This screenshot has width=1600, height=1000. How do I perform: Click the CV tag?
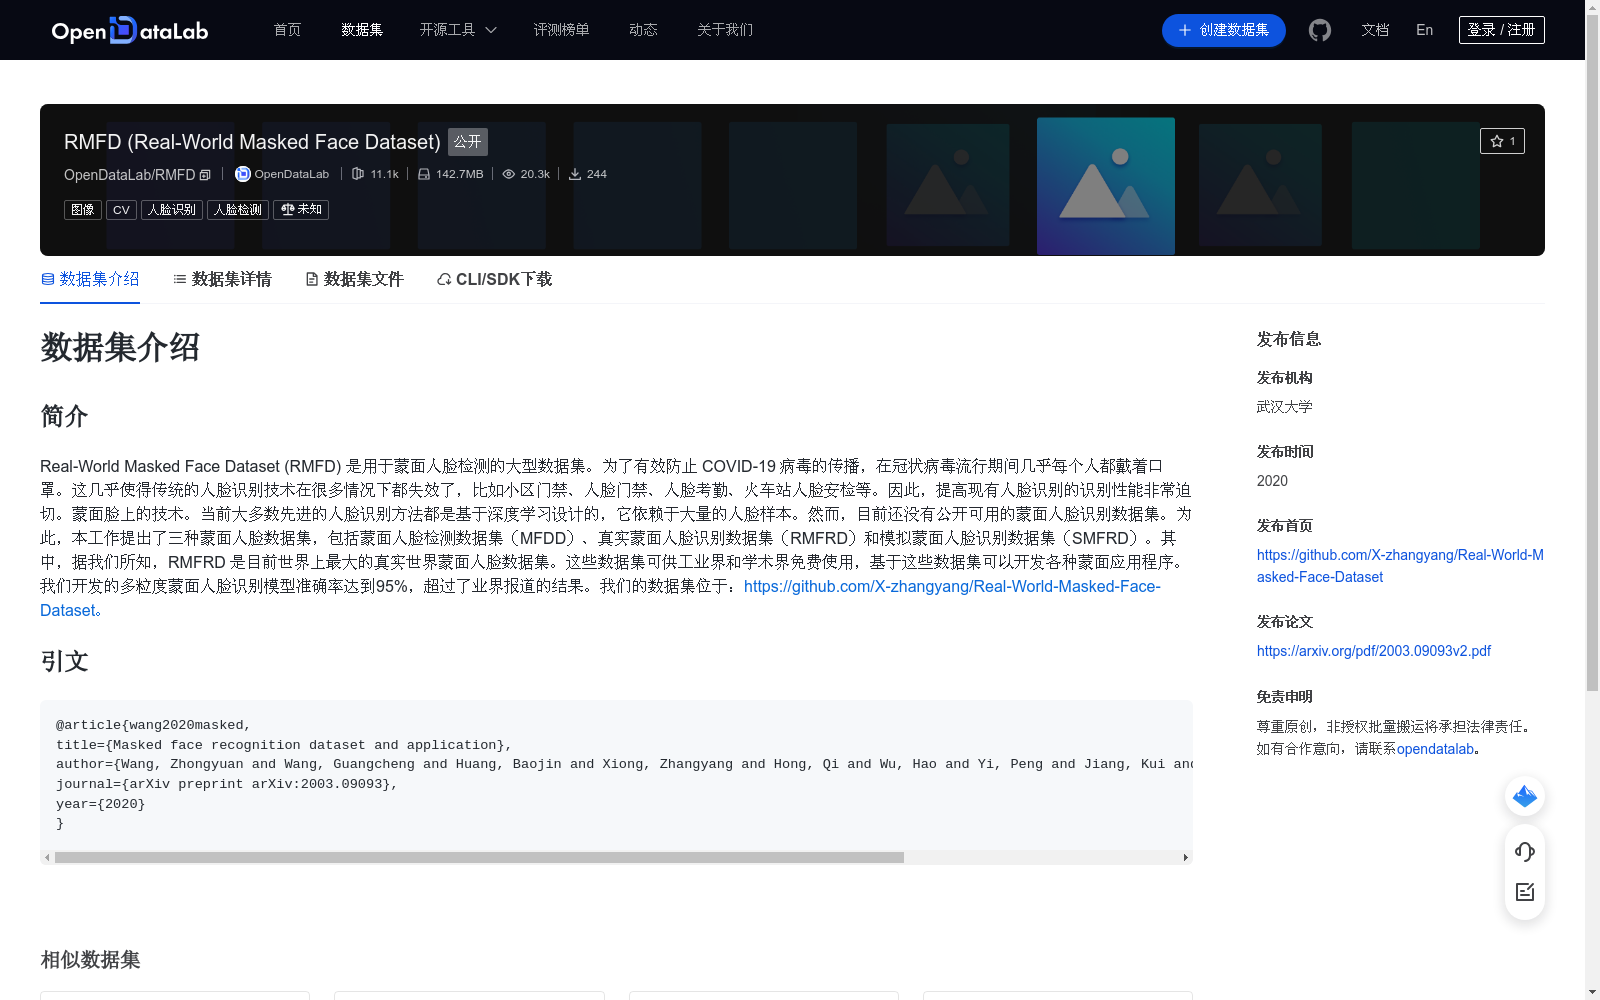click(121, 210)
